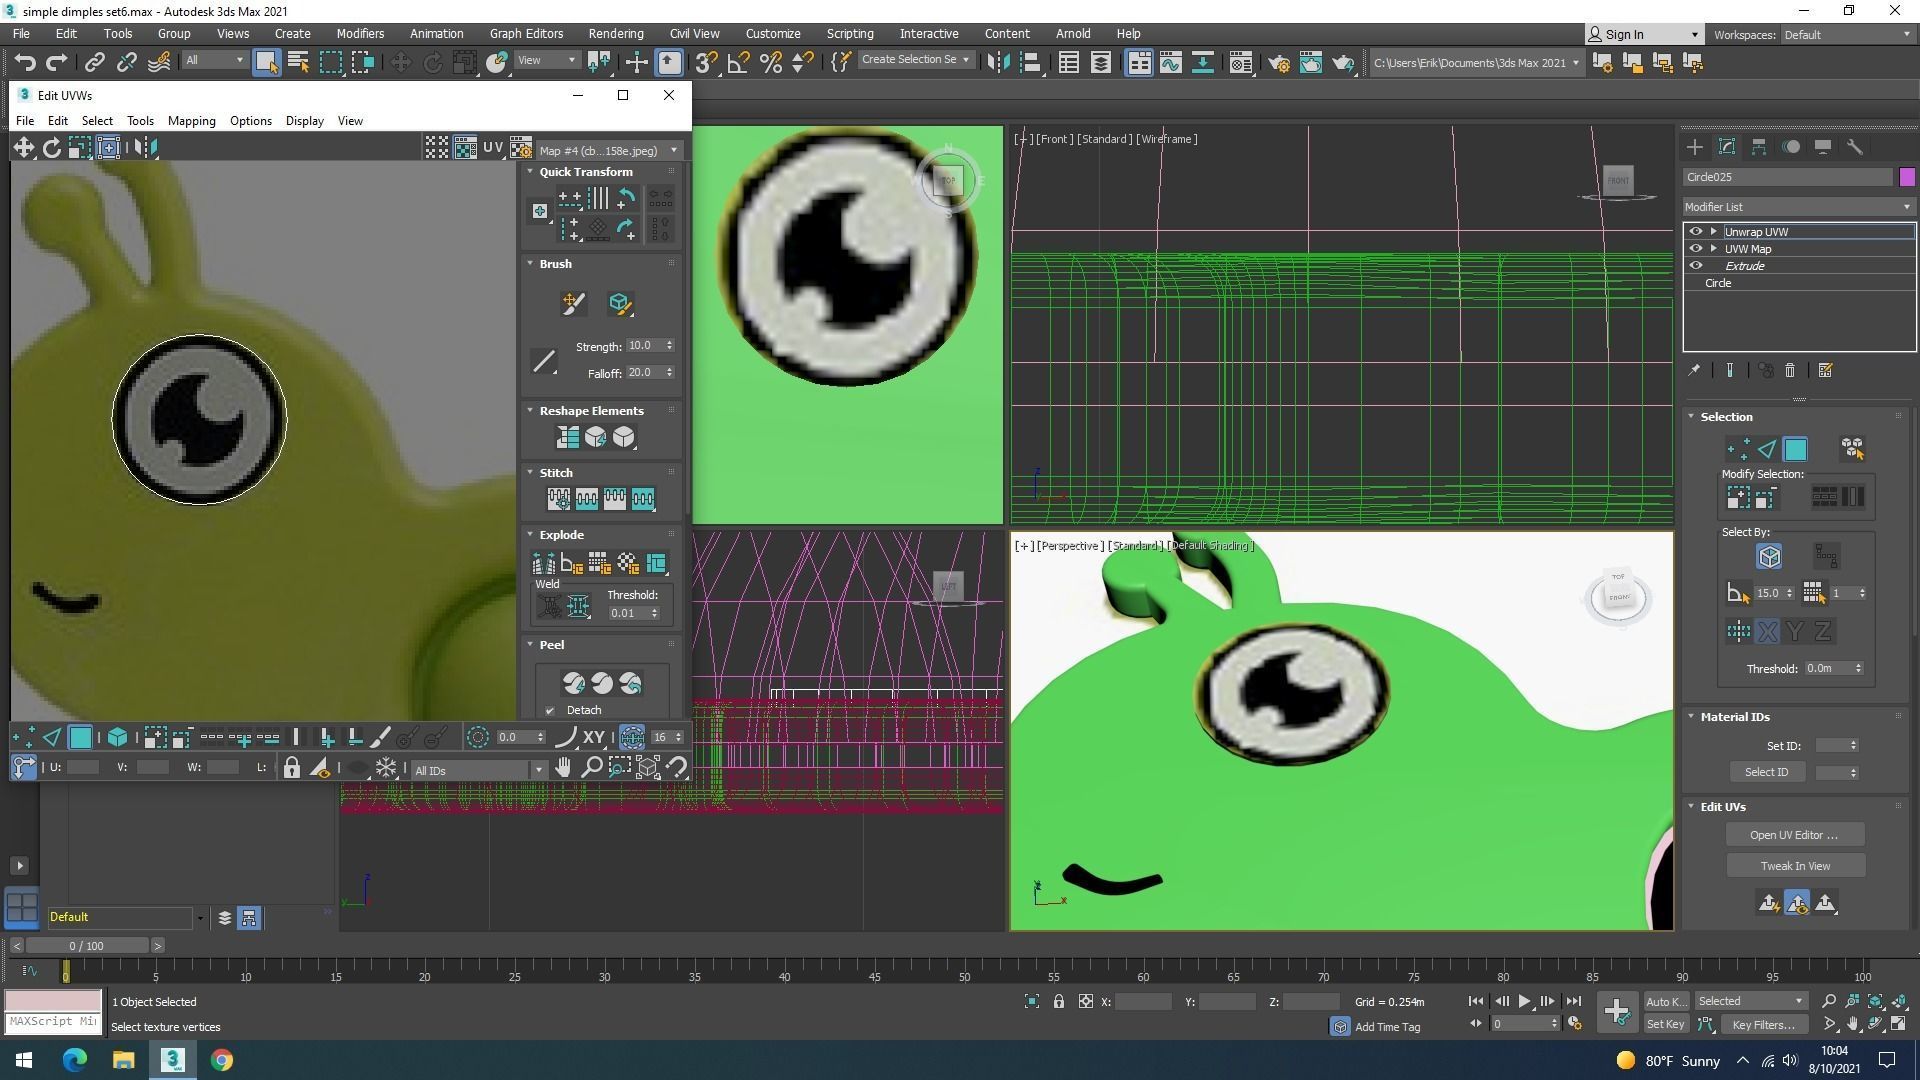This screenshot has width=1920, height=1080.
Task: Click the Pan hand tool in UV editor
Action: (x=563, y=768)
